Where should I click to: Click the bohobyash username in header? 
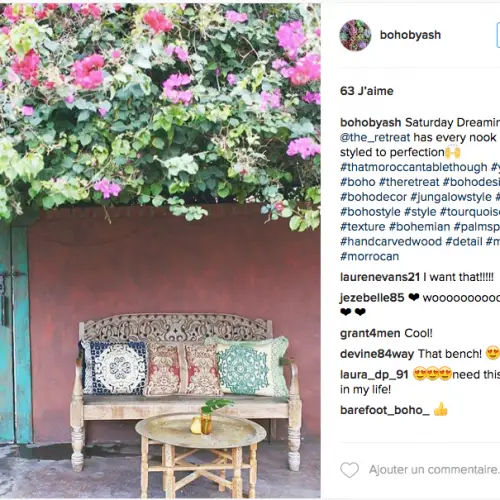pos(410,35)
